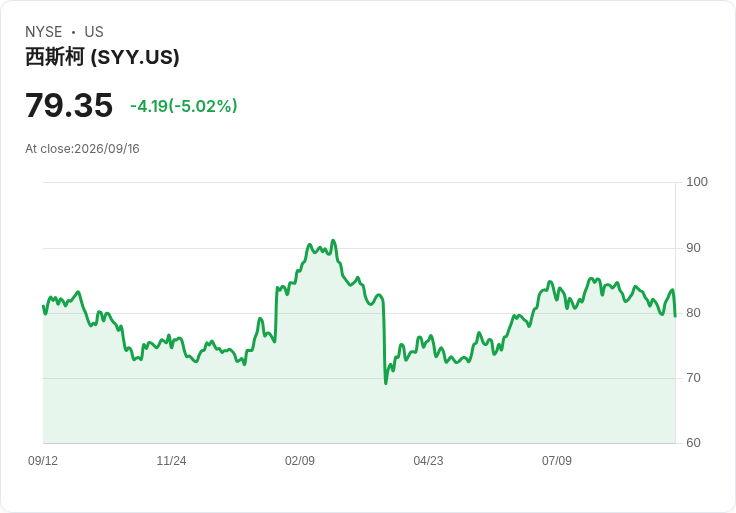Click the At close date text
736x513 pixels.
(82, 149)
